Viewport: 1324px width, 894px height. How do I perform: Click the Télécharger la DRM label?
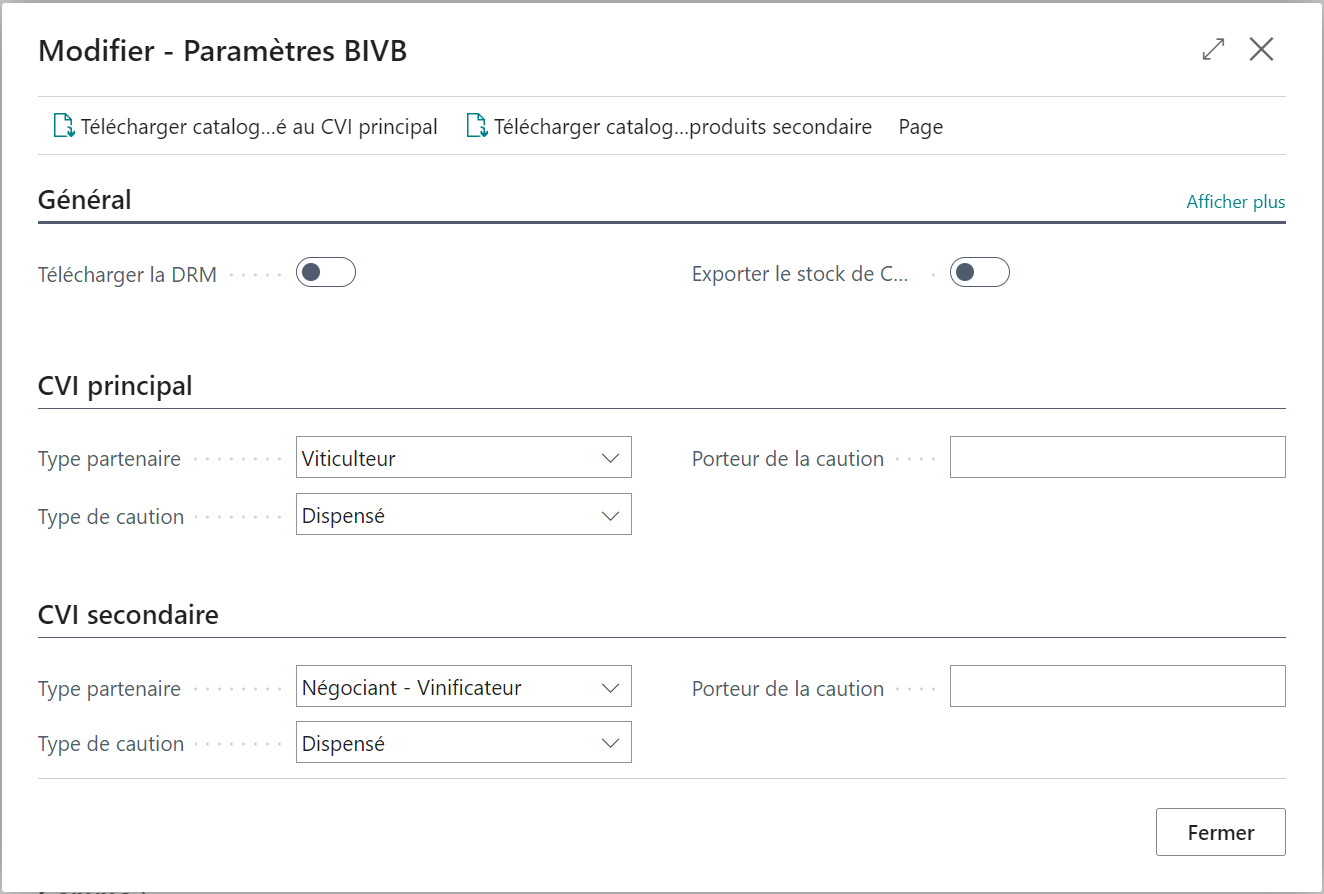[127, 274]
